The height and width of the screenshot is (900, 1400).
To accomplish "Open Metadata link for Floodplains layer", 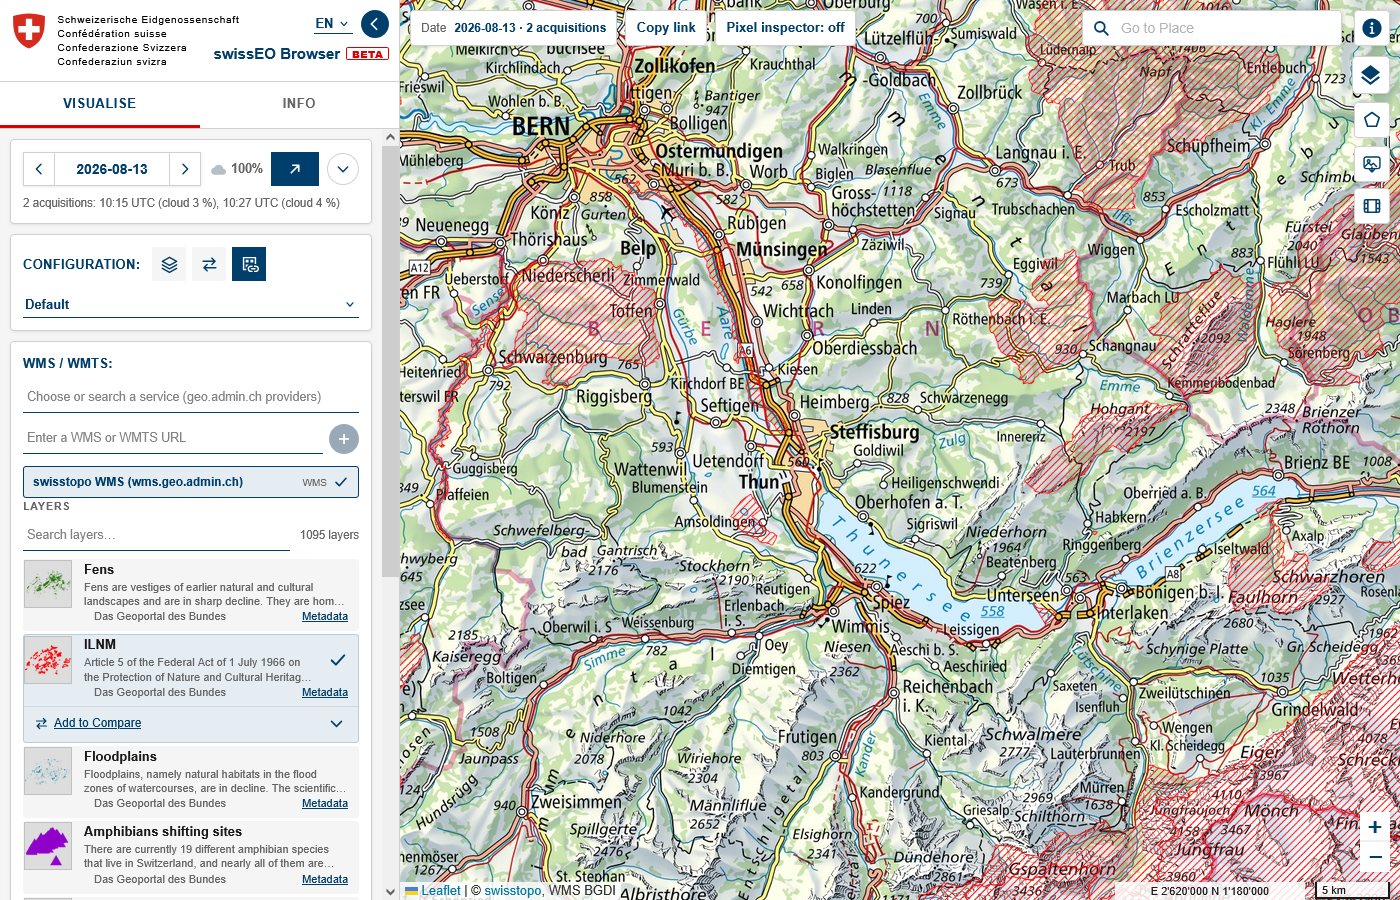I will coord(325,804).
